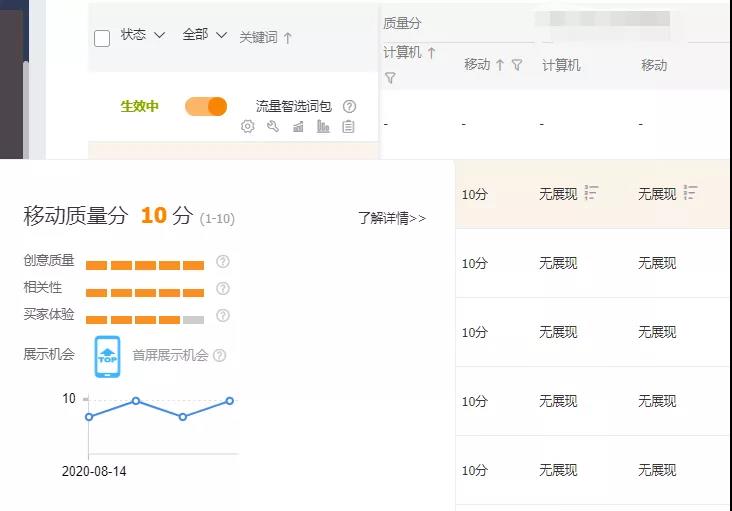
Task: Toggle the 生效中 orange switch off
Action: [x=206, y=106]
